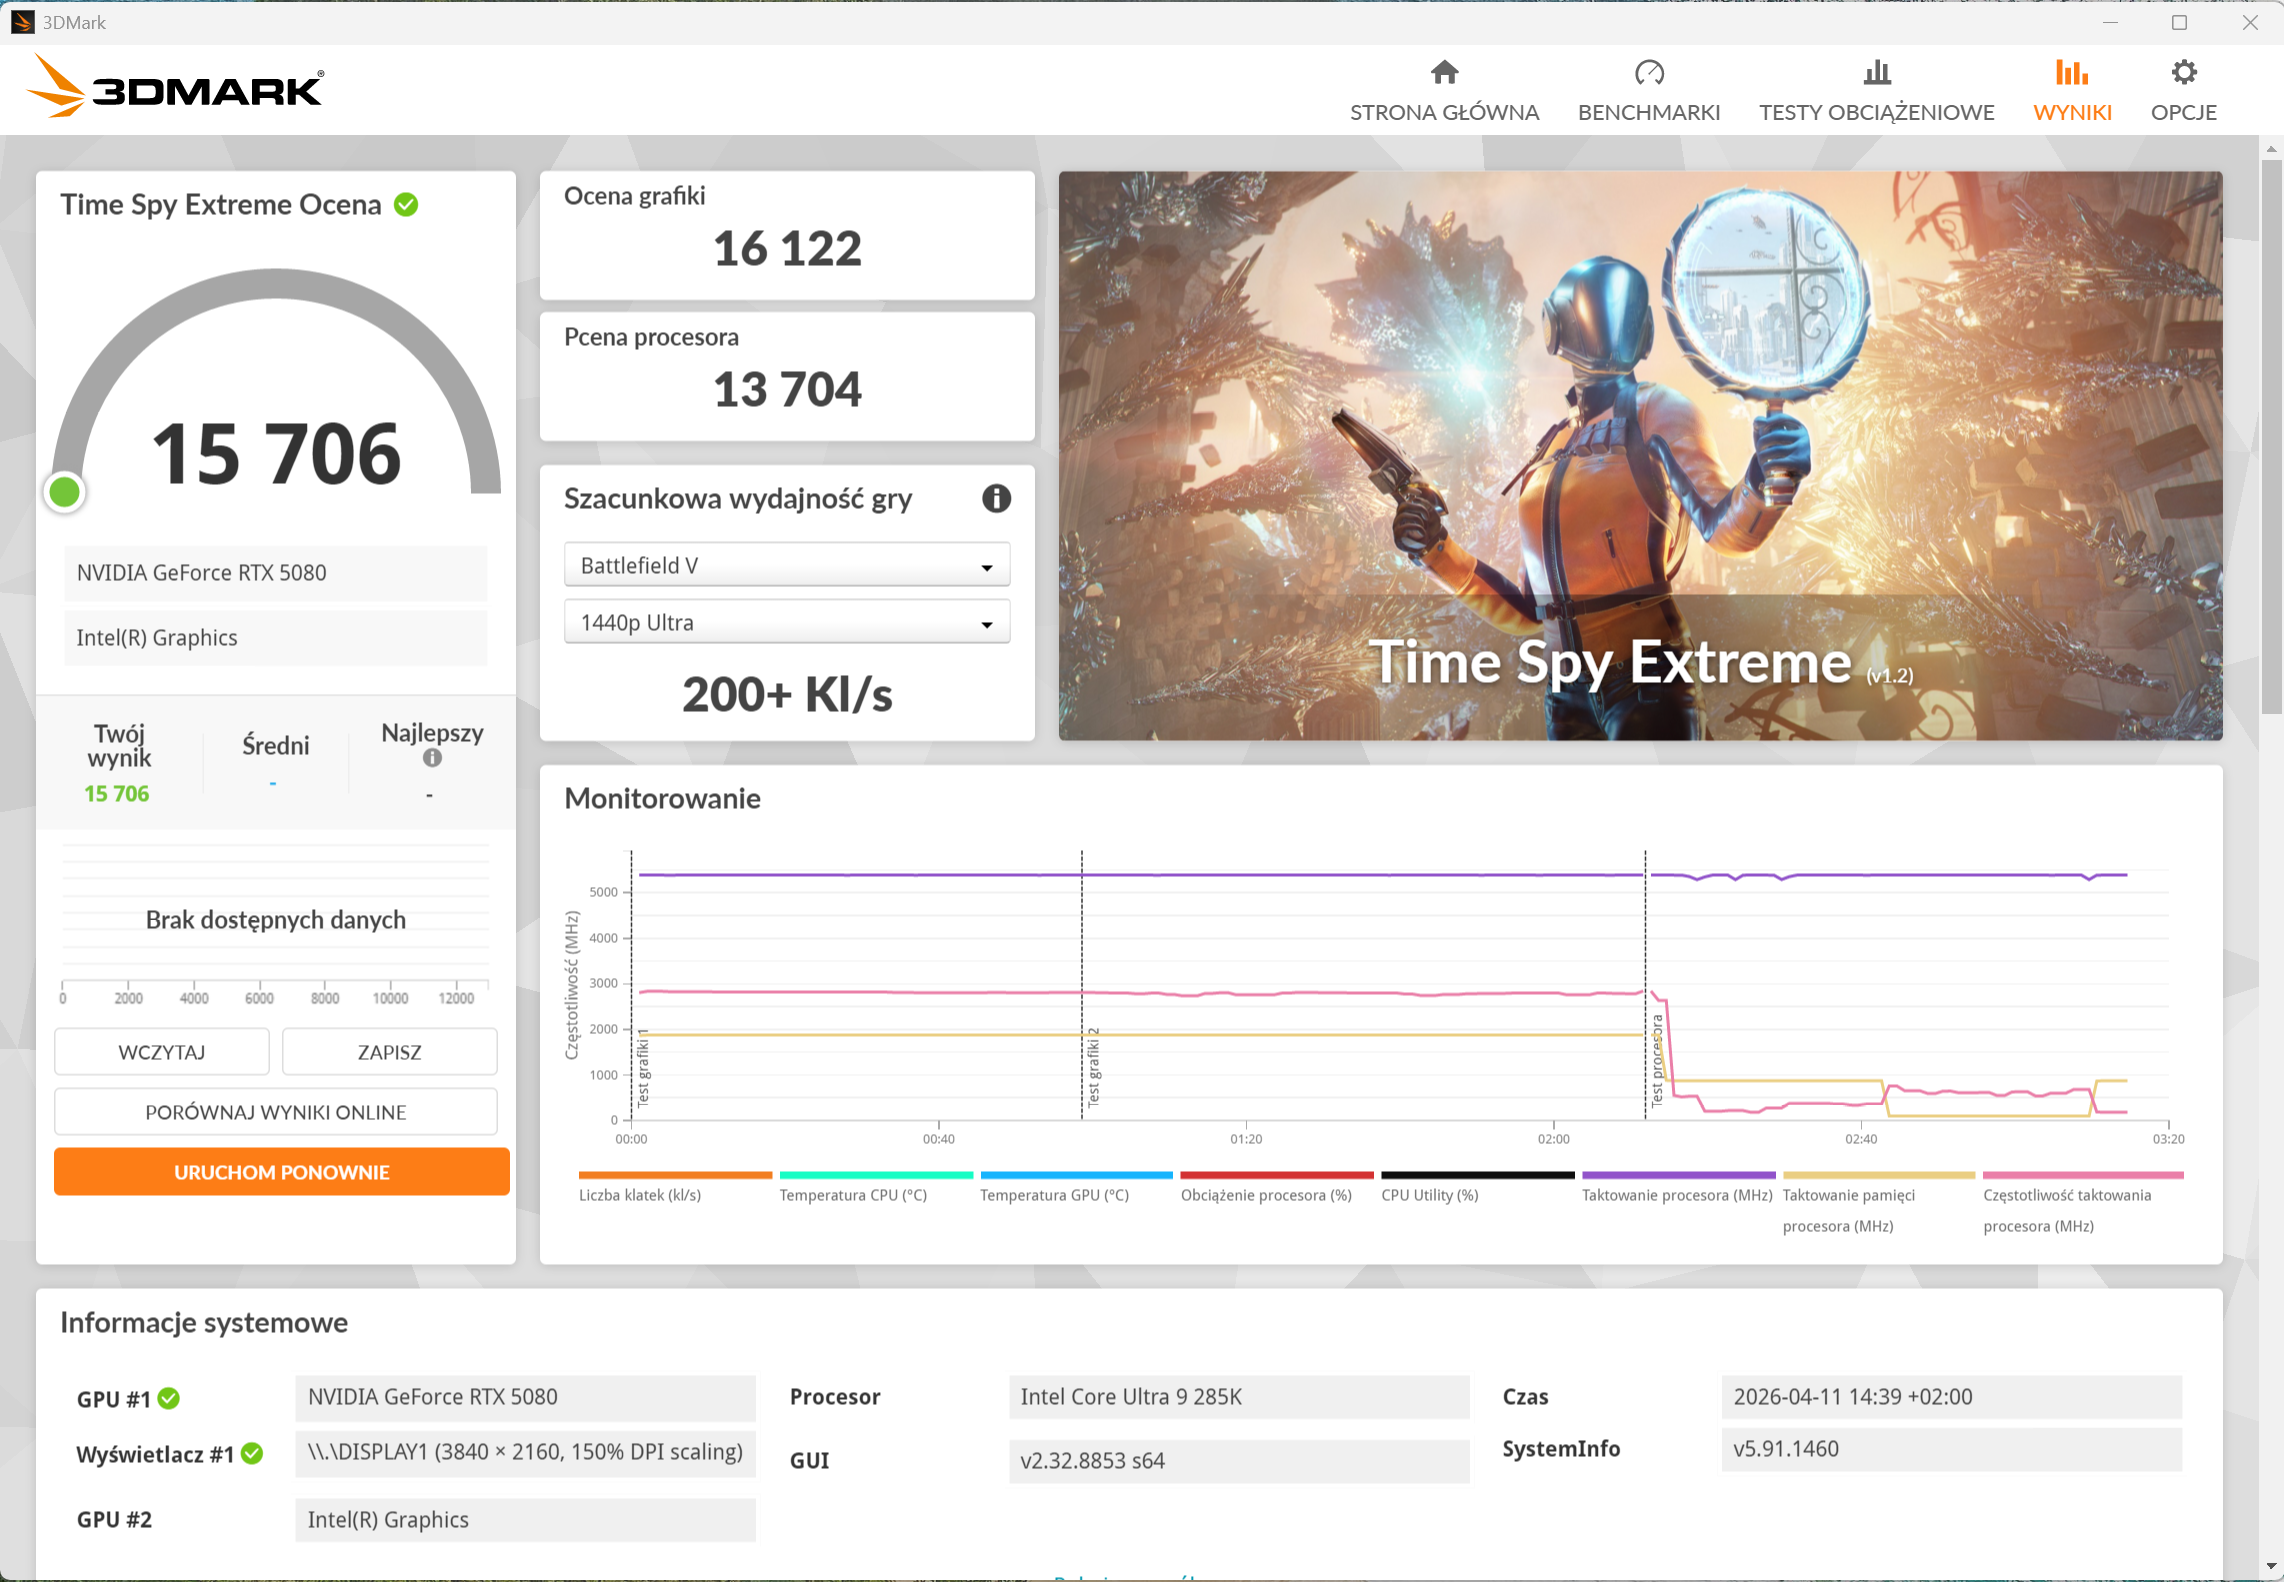Expand the 1440p Ultra resolution dropdown

point(786,622)
